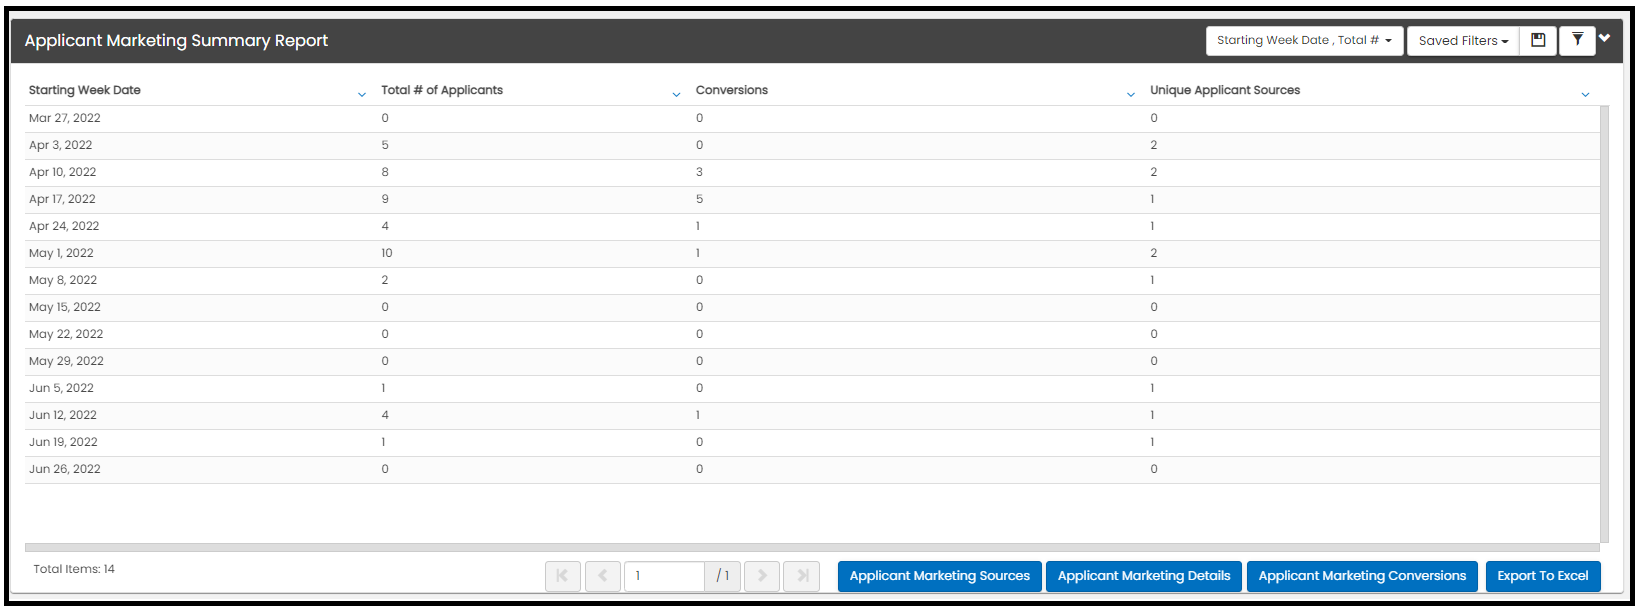Sort by Starting Week Date header
Viewport: 1639px width, 610px height.
pos(85,90)
